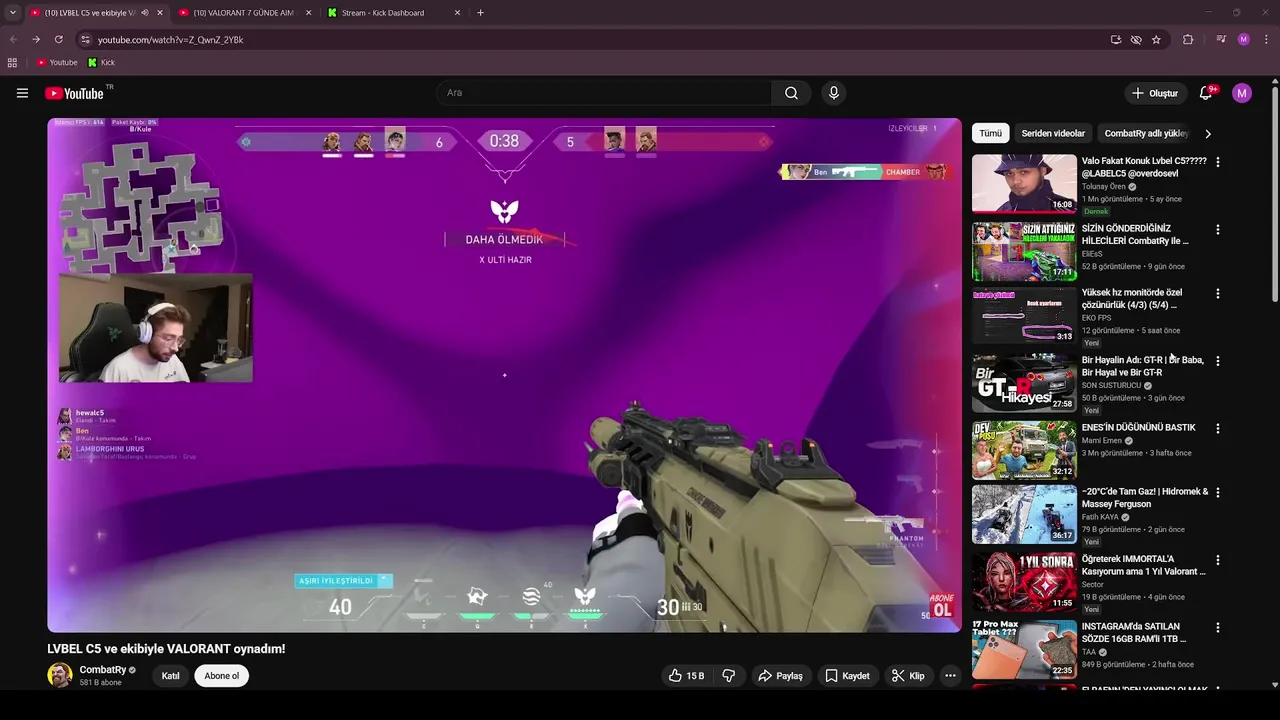Viewport: 1280px width, 720px height.
Task: Open the YouTube hamburger guide menu
Action: (22, 93)
